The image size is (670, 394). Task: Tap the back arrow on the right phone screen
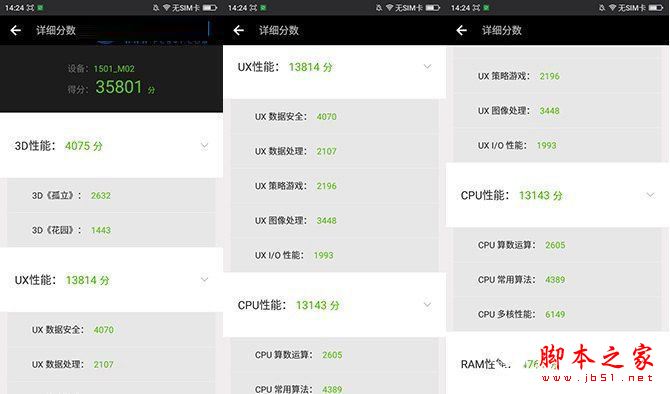point(461,30)
